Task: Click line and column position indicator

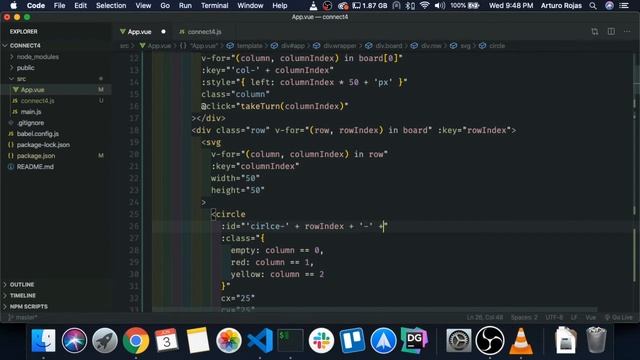Action: (x=485, y=317)
